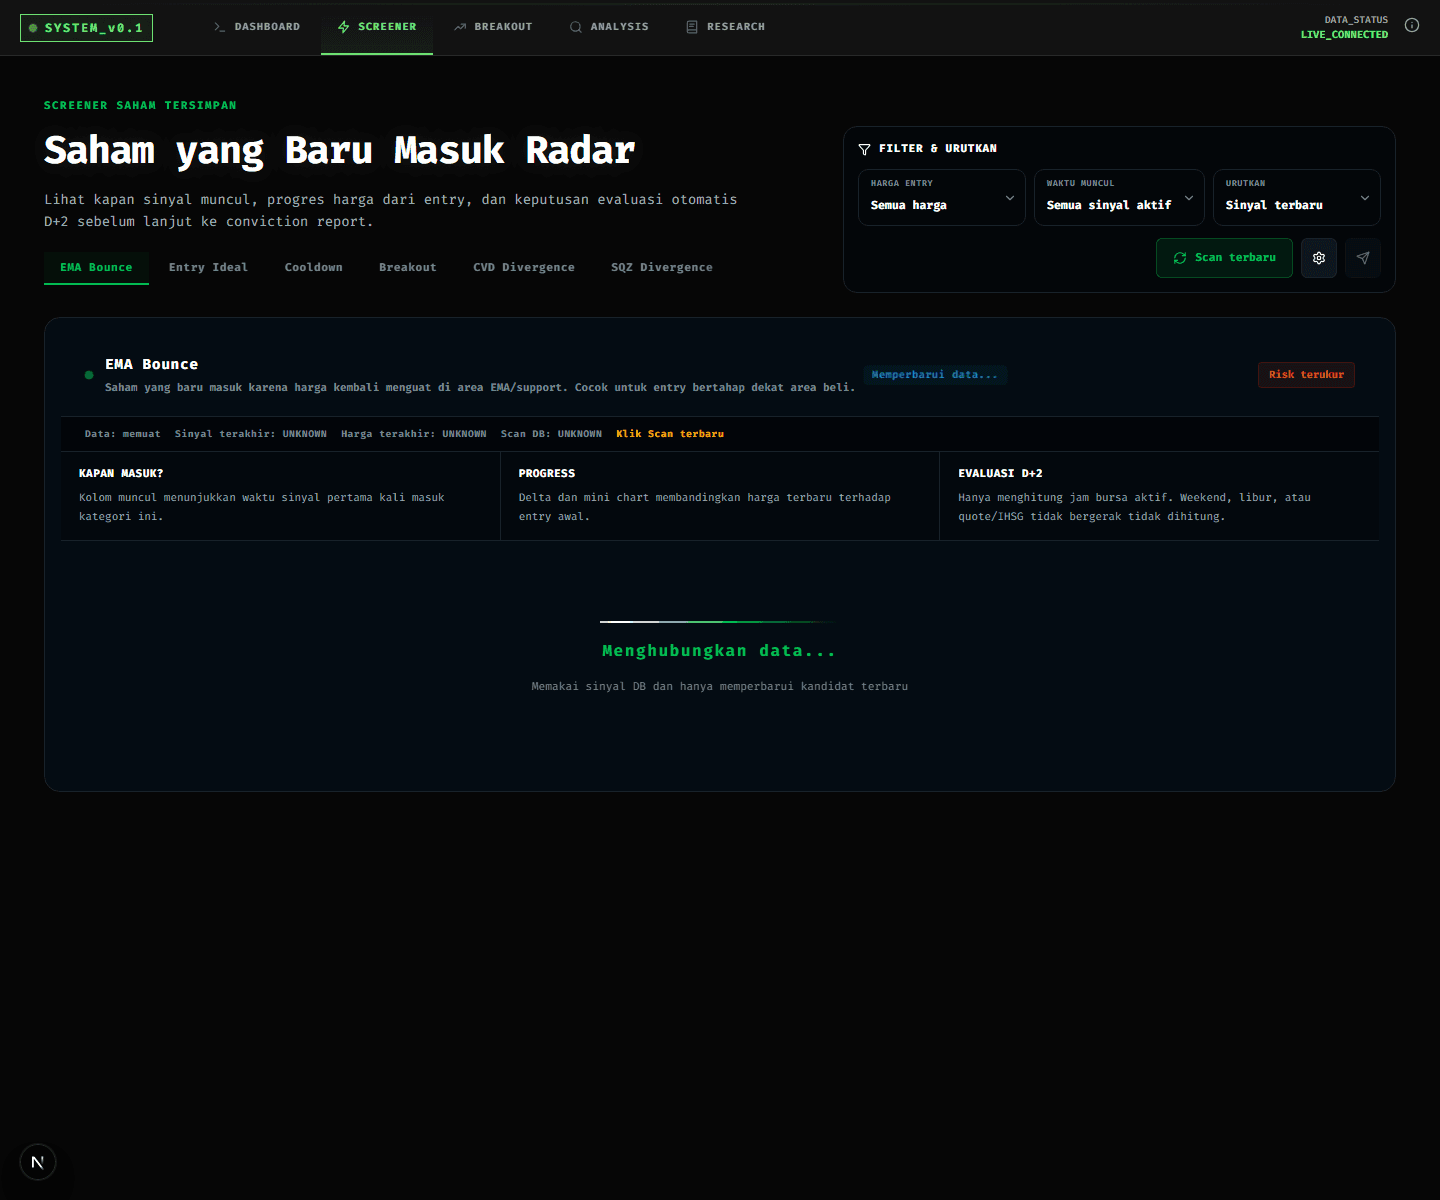Open the Urutkan sort dropdown
1440x1200 pixels.
[1297, 197]
